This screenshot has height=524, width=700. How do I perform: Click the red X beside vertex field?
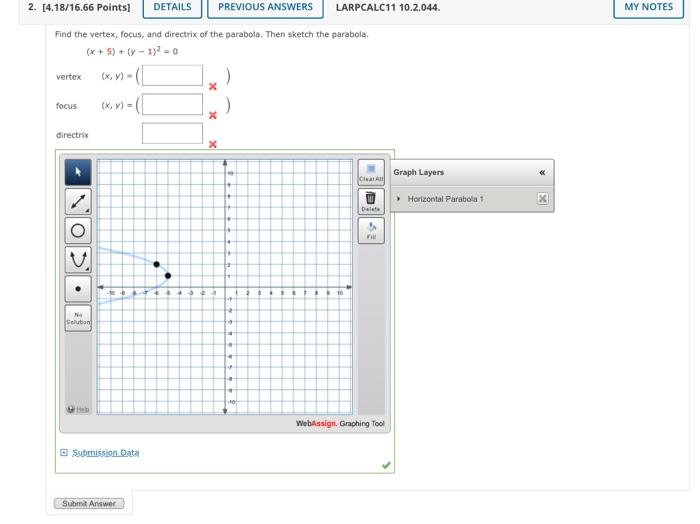(x=213, y=86)
